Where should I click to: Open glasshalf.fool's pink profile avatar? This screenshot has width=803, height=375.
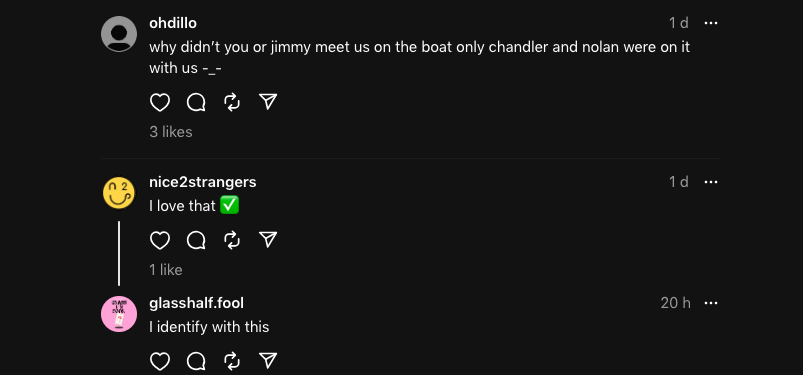119,314
